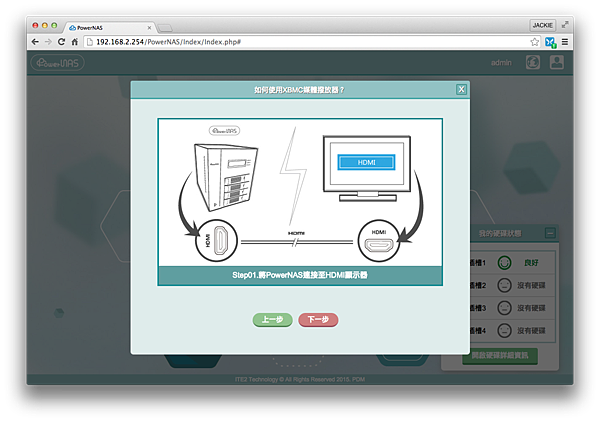The width and height of the screenshot is (600, 422).
Task: Click the previous step green button
Action: point(272,320)
